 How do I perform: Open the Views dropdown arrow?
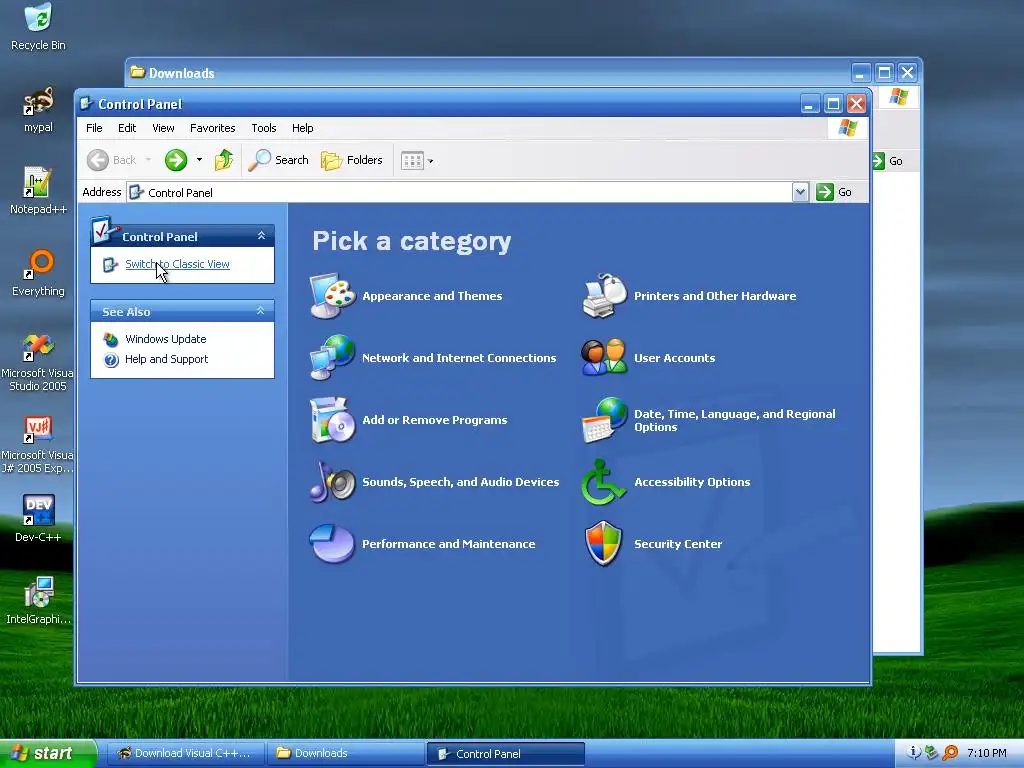(430, 161)
